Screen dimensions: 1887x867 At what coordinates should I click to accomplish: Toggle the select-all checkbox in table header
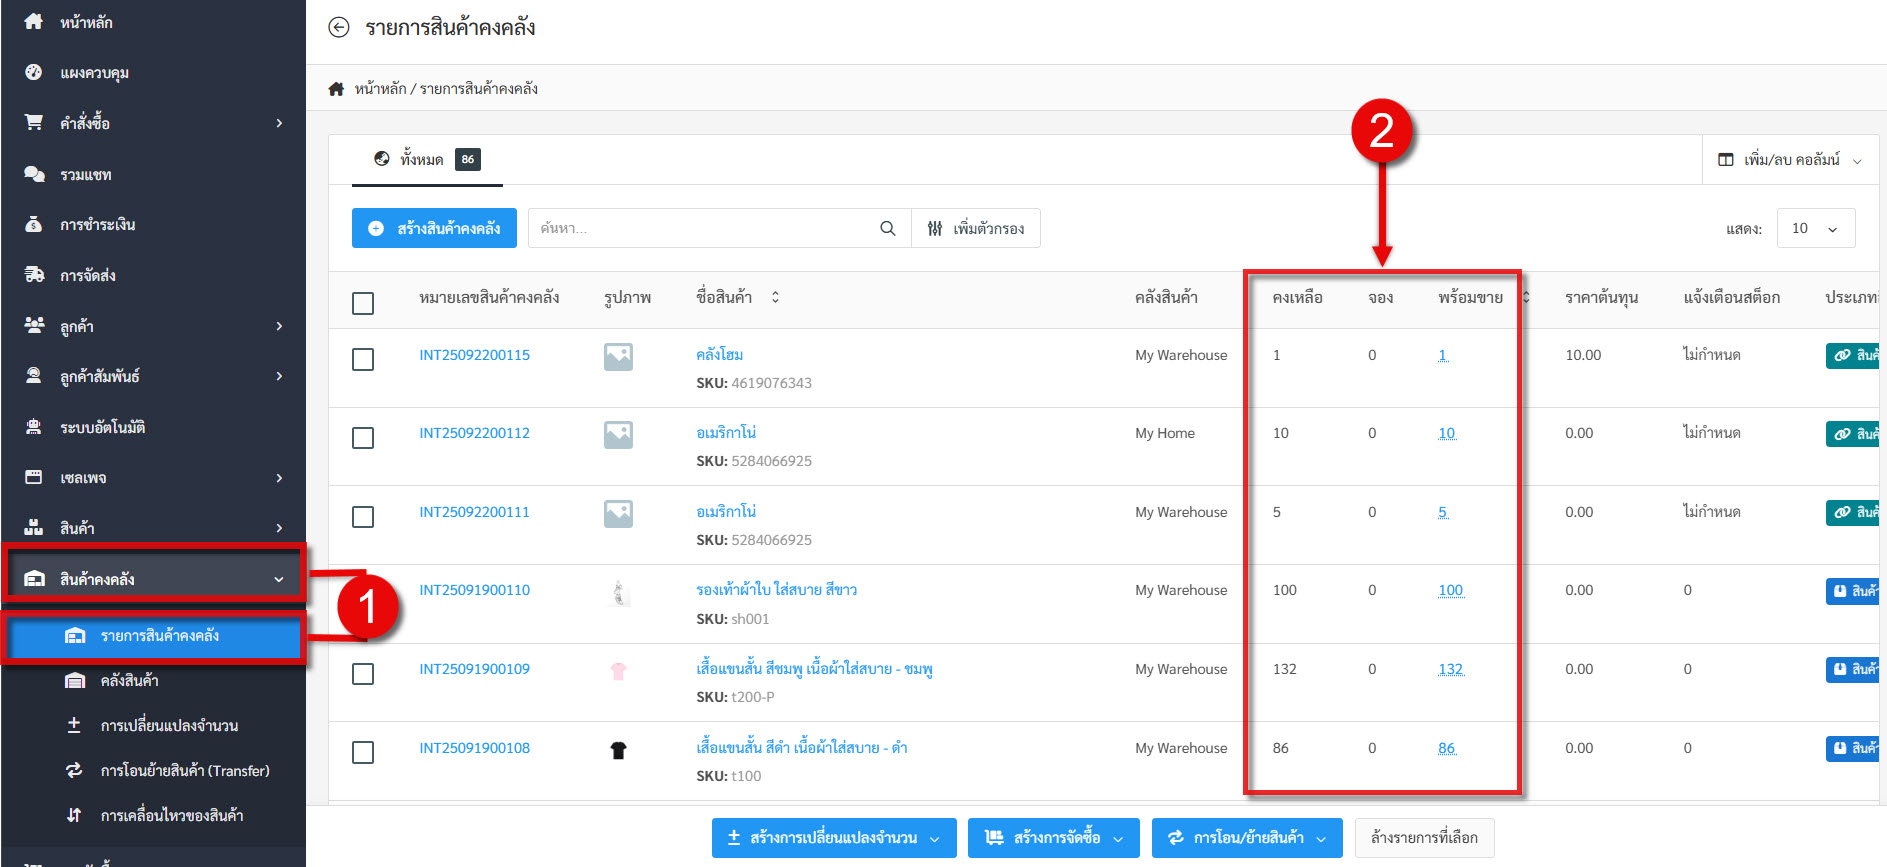pyautogui.click(x=363, y=303)
